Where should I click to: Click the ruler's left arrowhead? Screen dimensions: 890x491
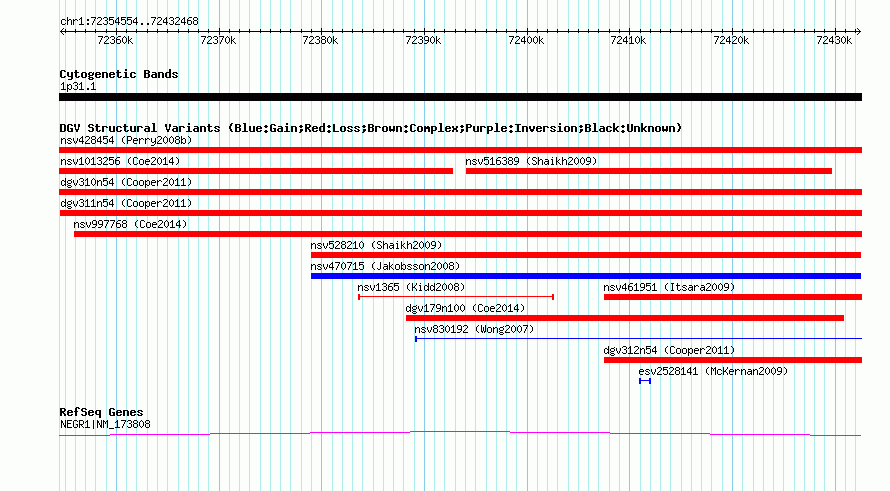(62, 32)
